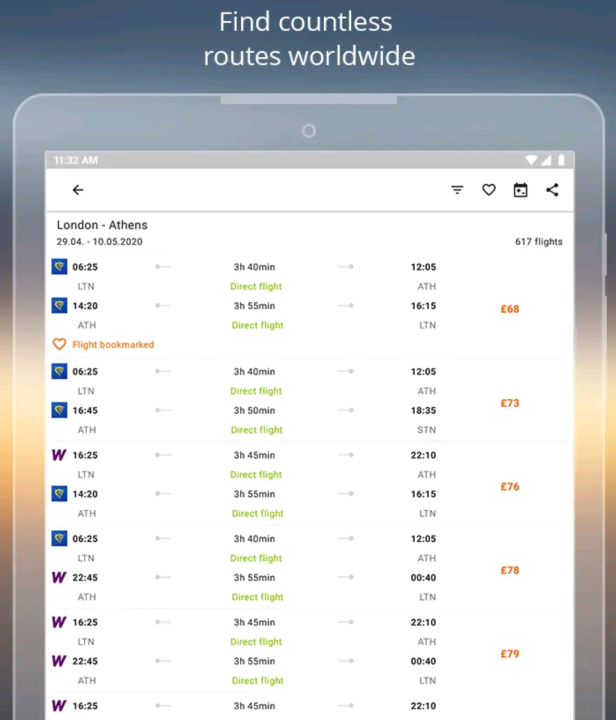Click the STN arrival airport code

(426, 430)
